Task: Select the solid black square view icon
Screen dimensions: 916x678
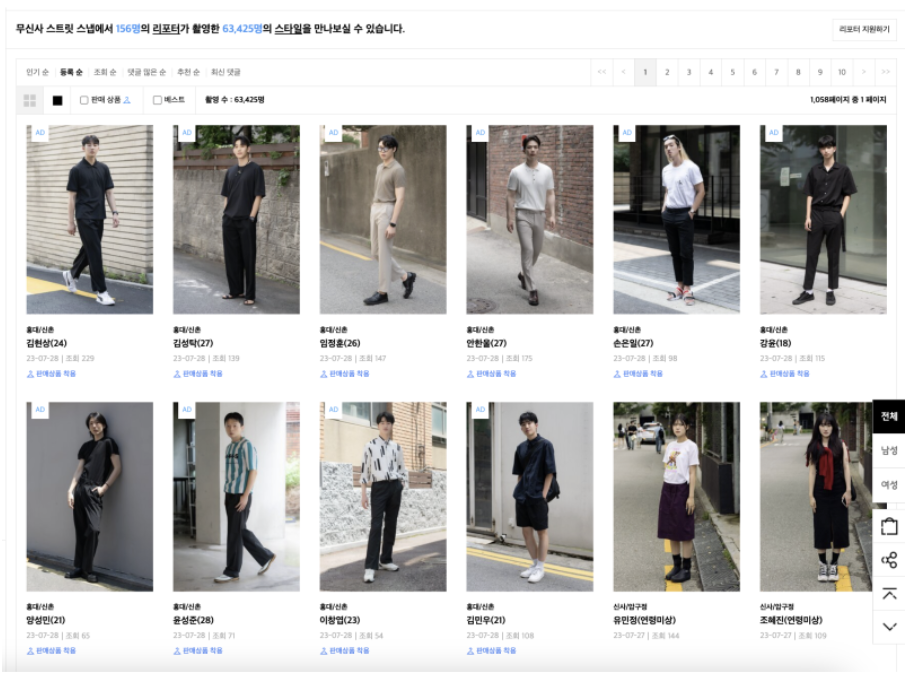Action: (57, 100)
